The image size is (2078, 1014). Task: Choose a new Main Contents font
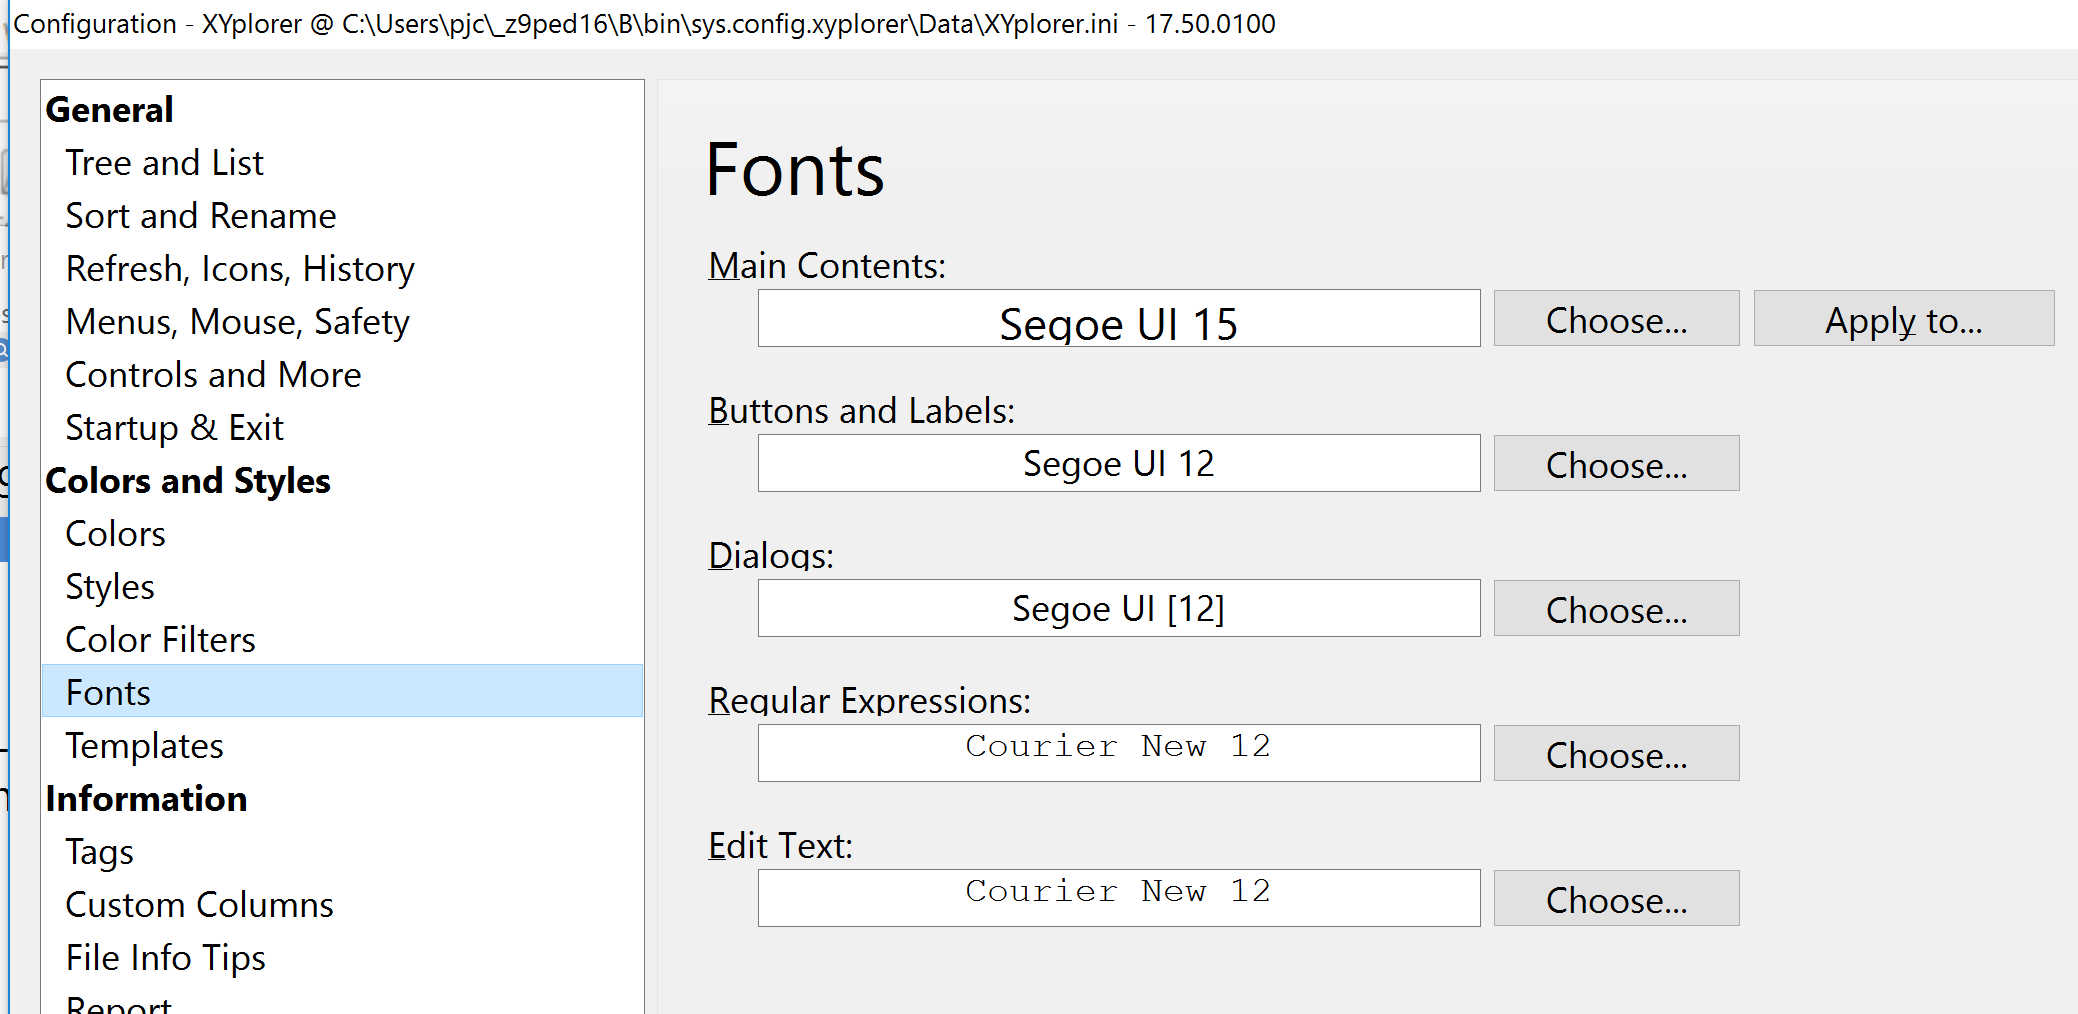click(x=1616, y=318)
